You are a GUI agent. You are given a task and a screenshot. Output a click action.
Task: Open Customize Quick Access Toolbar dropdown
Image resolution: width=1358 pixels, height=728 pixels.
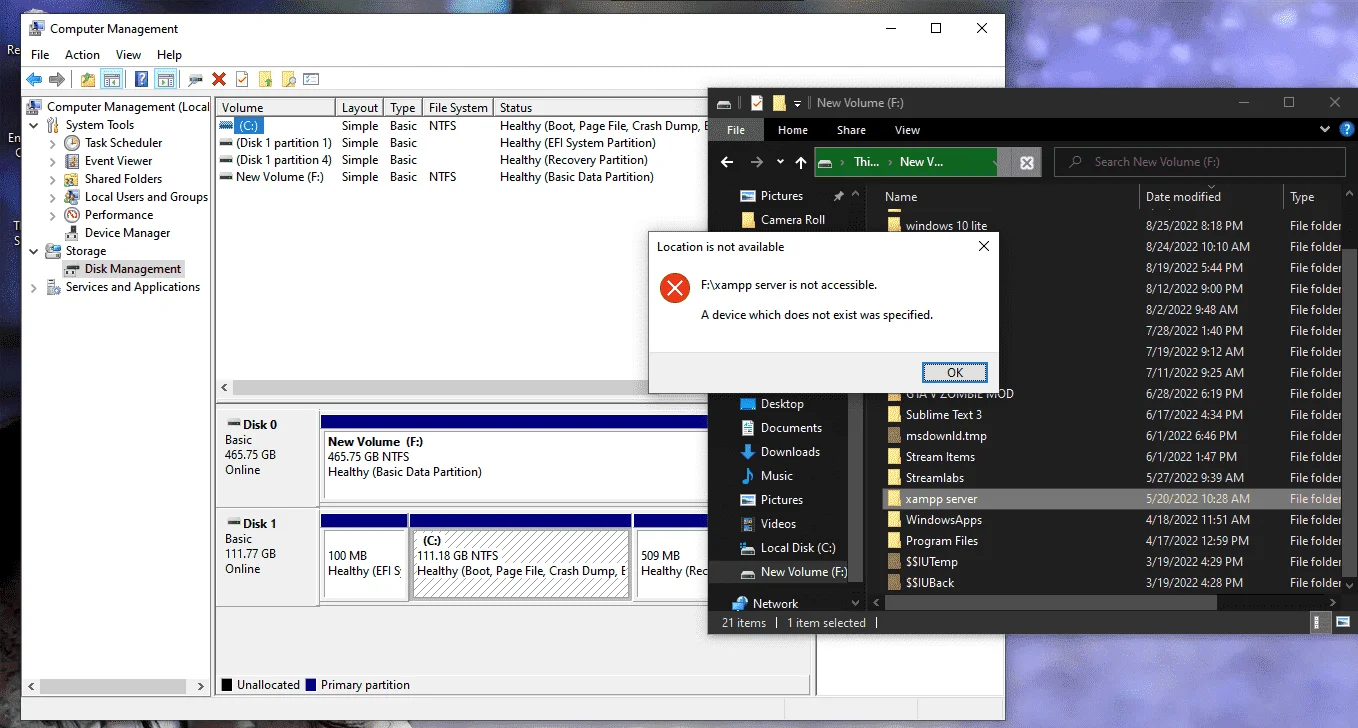pos(797,103)
